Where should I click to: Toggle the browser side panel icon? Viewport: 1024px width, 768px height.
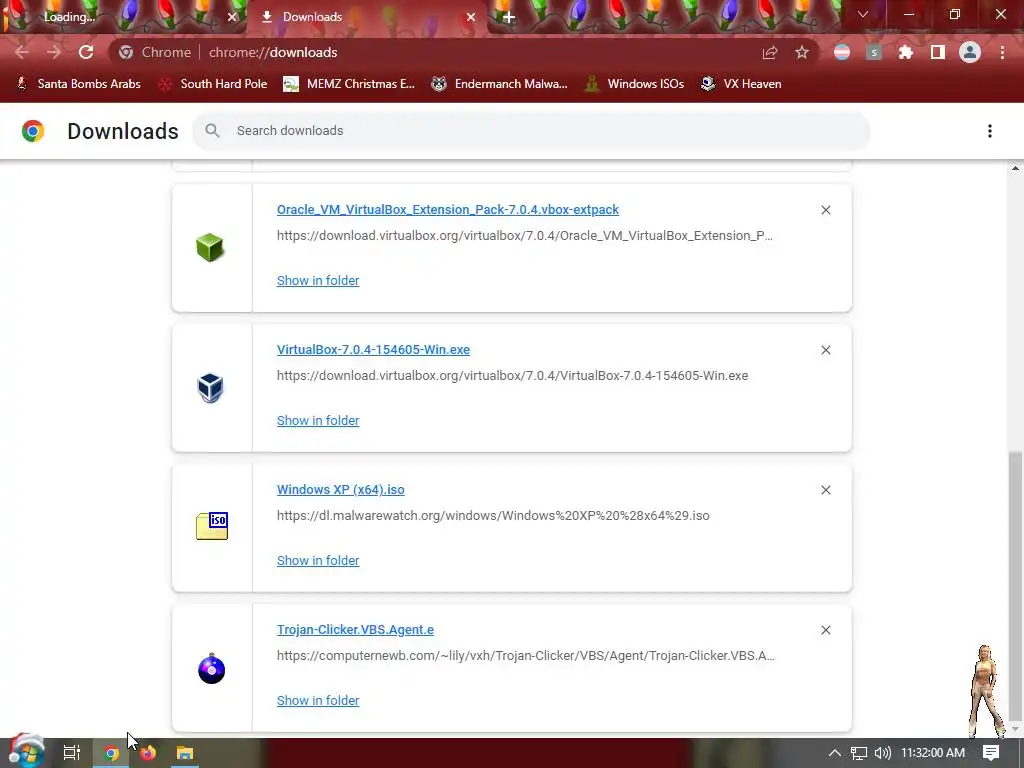tap(937, 52)
